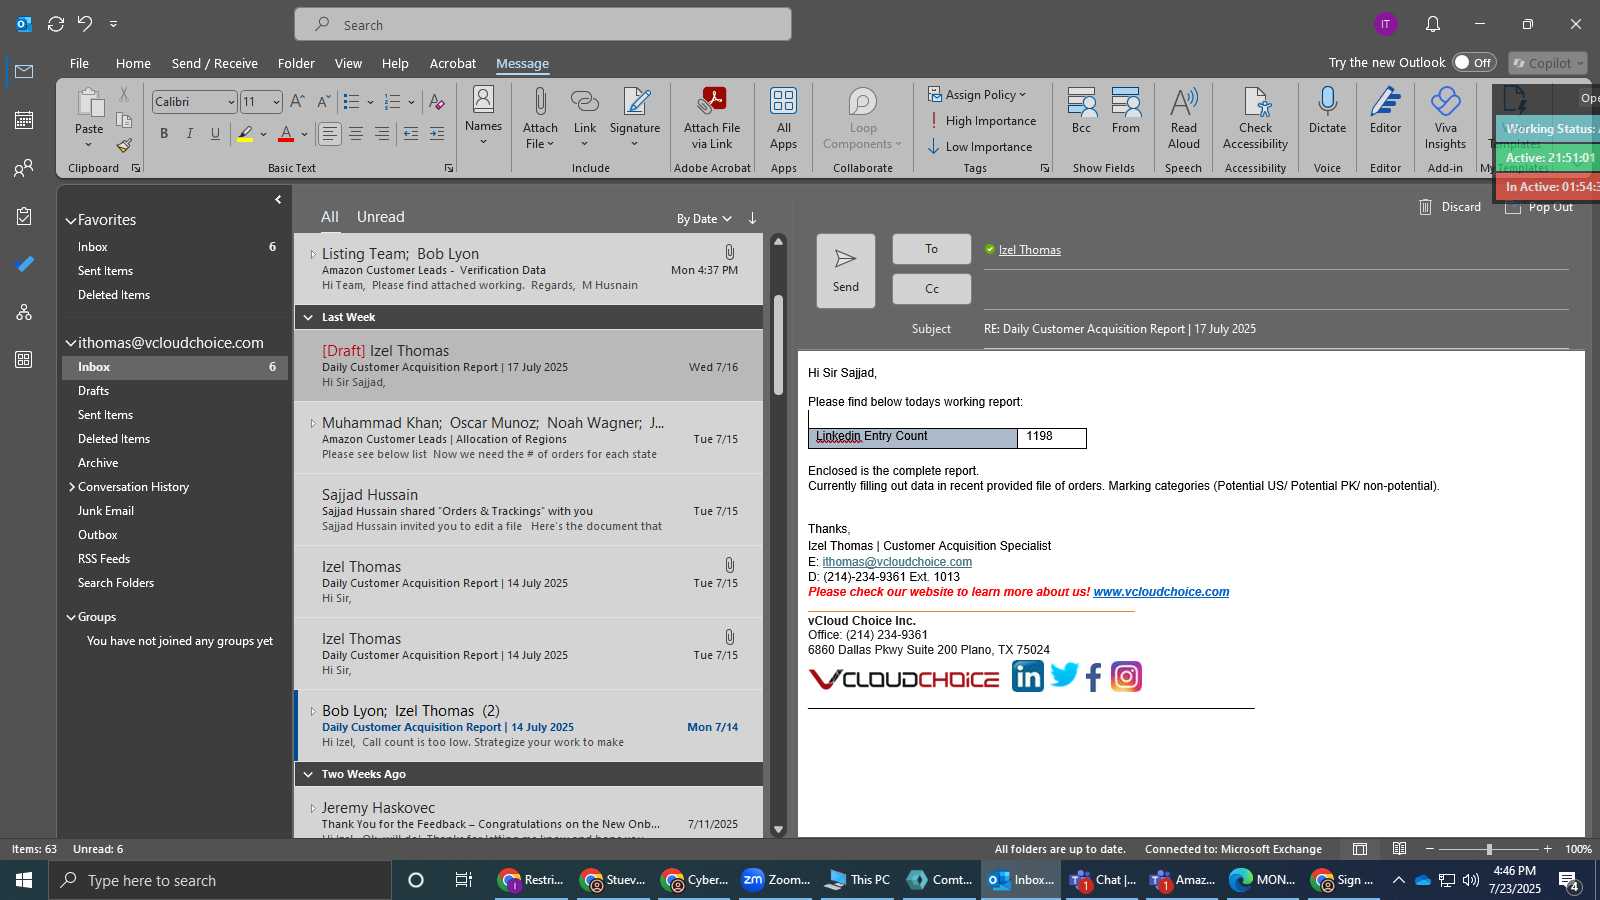Show the Bcc field
1600x900 pixels.
pyautogui.click(x=1081, y=110)
